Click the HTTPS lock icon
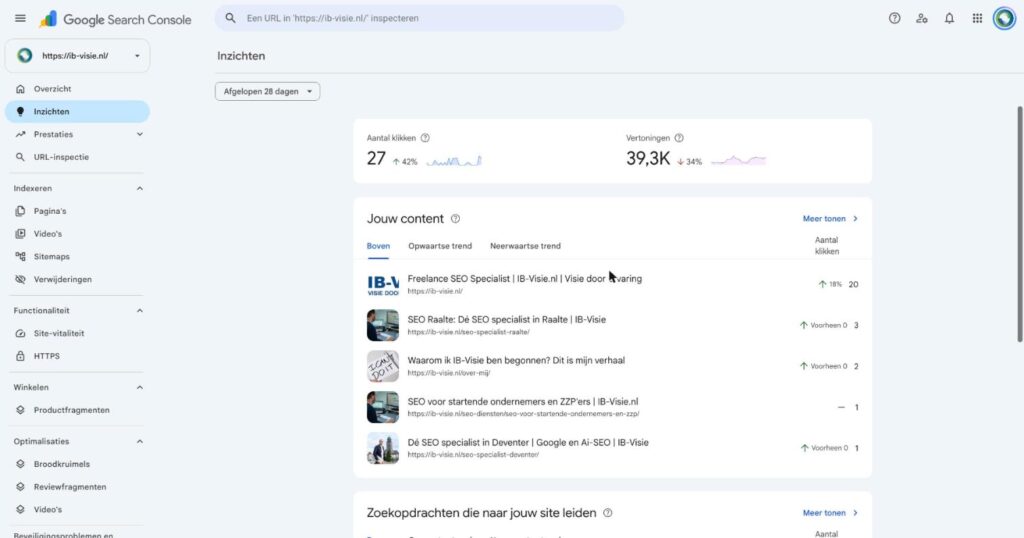This screenshot has height=538, width=1024. coord(20,356)
